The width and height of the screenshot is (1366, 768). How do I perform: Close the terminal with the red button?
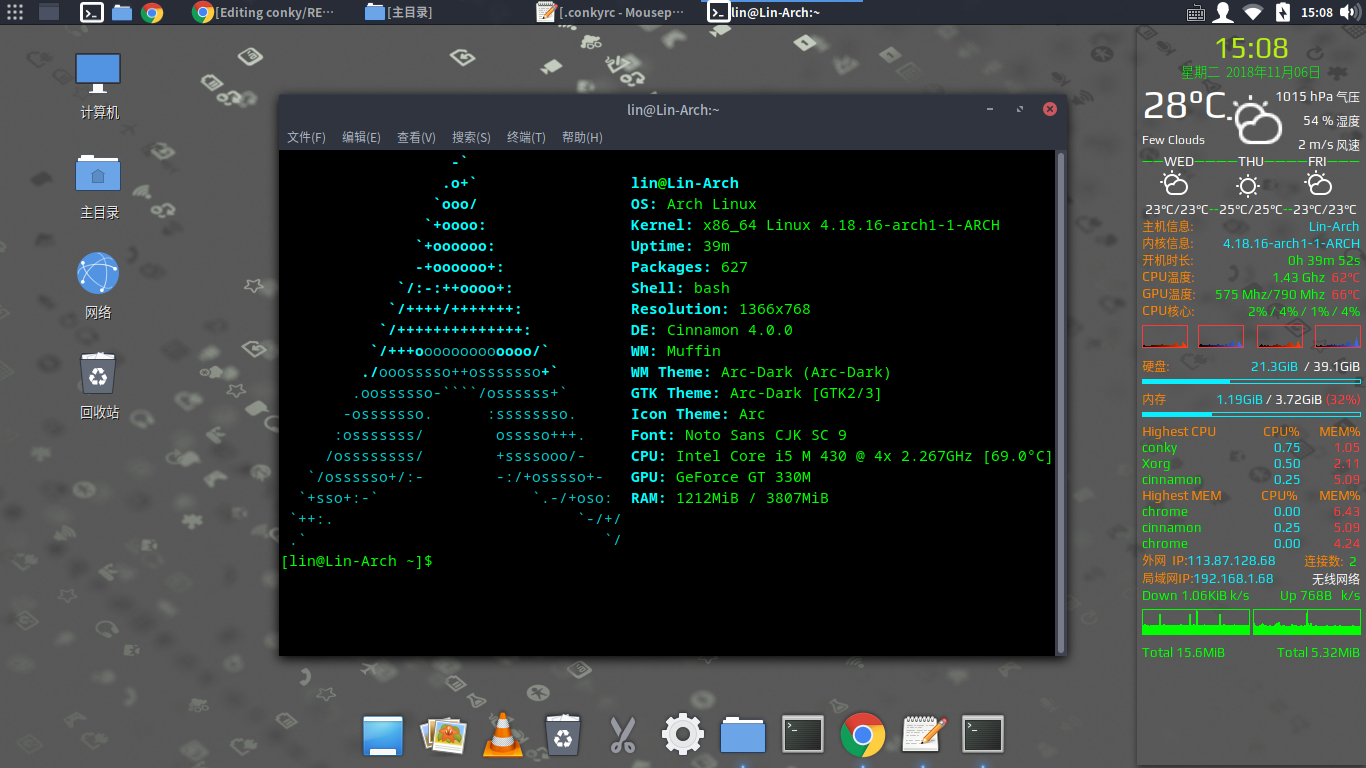point(1049,109)
